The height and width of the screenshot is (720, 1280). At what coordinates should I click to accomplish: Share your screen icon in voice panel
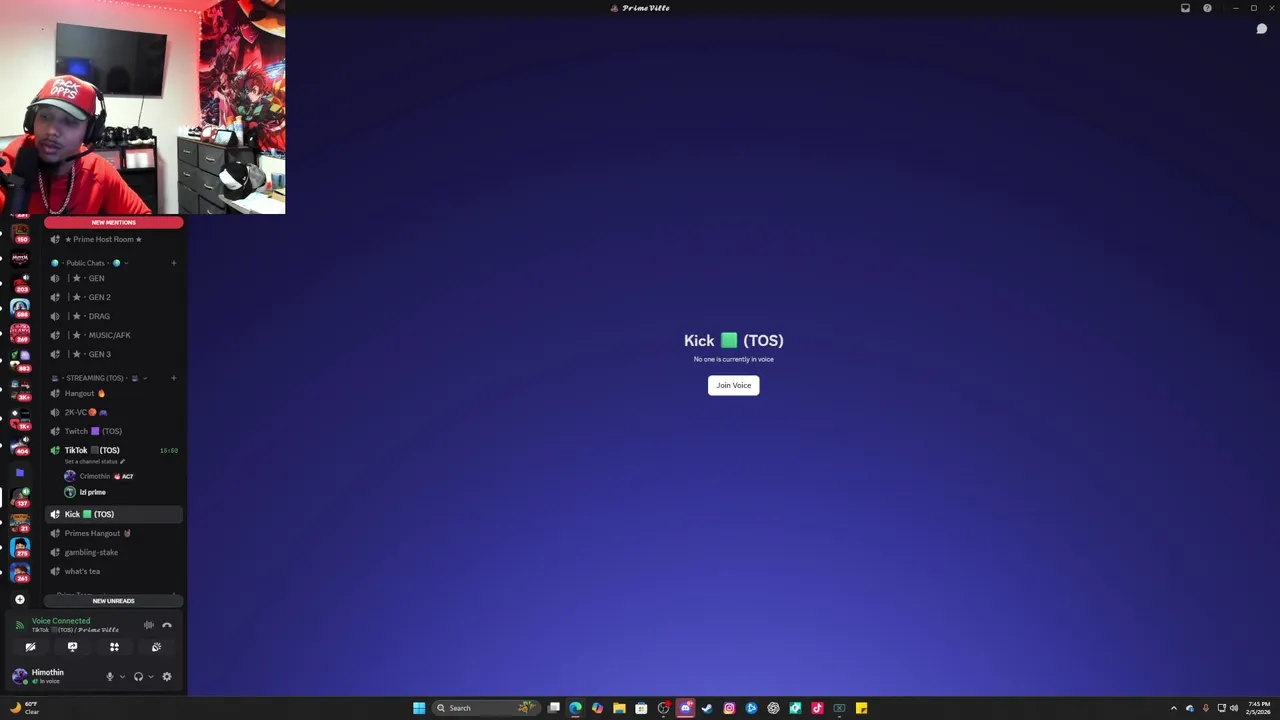point(72,647)
